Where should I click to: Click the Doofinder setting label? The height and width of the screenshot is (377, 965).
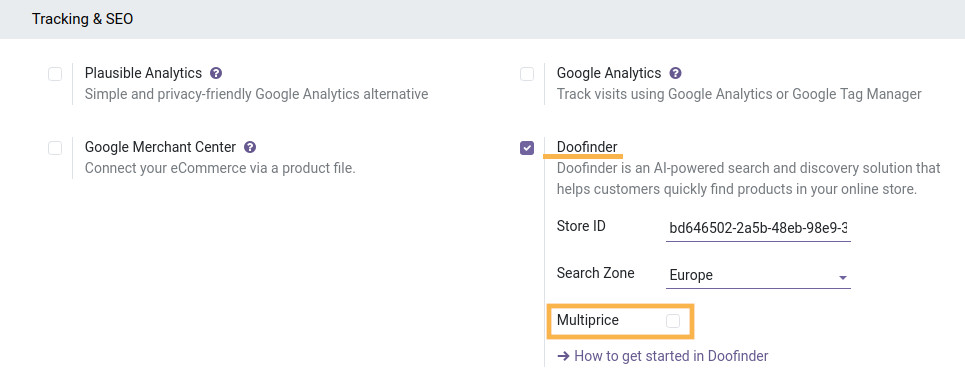pyautogui.click(x=587, y=147)
